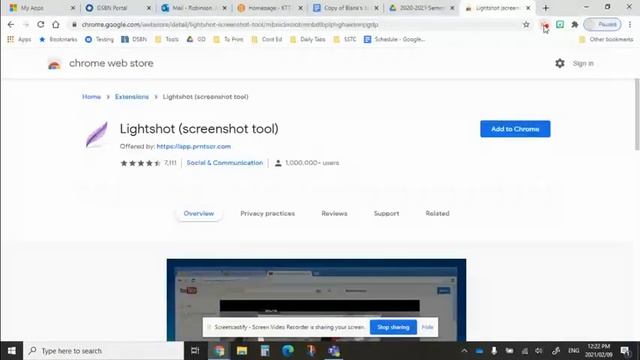Click the 7,111 ratings count
640x360 pixels.
click(x=170, y=163)
